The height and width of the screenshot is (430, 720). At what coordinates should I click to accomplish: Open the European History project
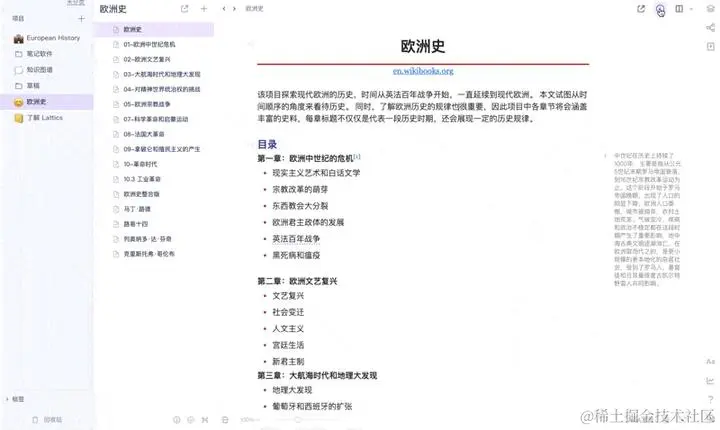tap(47, 38)
